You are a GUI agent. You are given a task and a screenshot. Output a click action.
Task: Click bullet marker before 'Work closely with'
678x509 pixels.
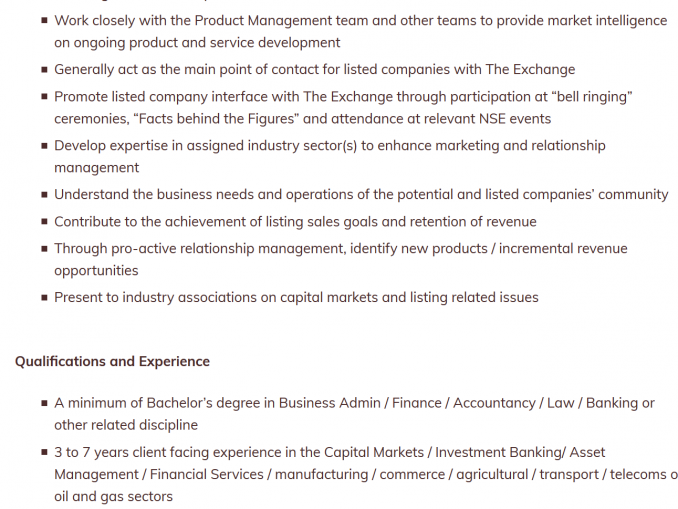click(44, 20)
